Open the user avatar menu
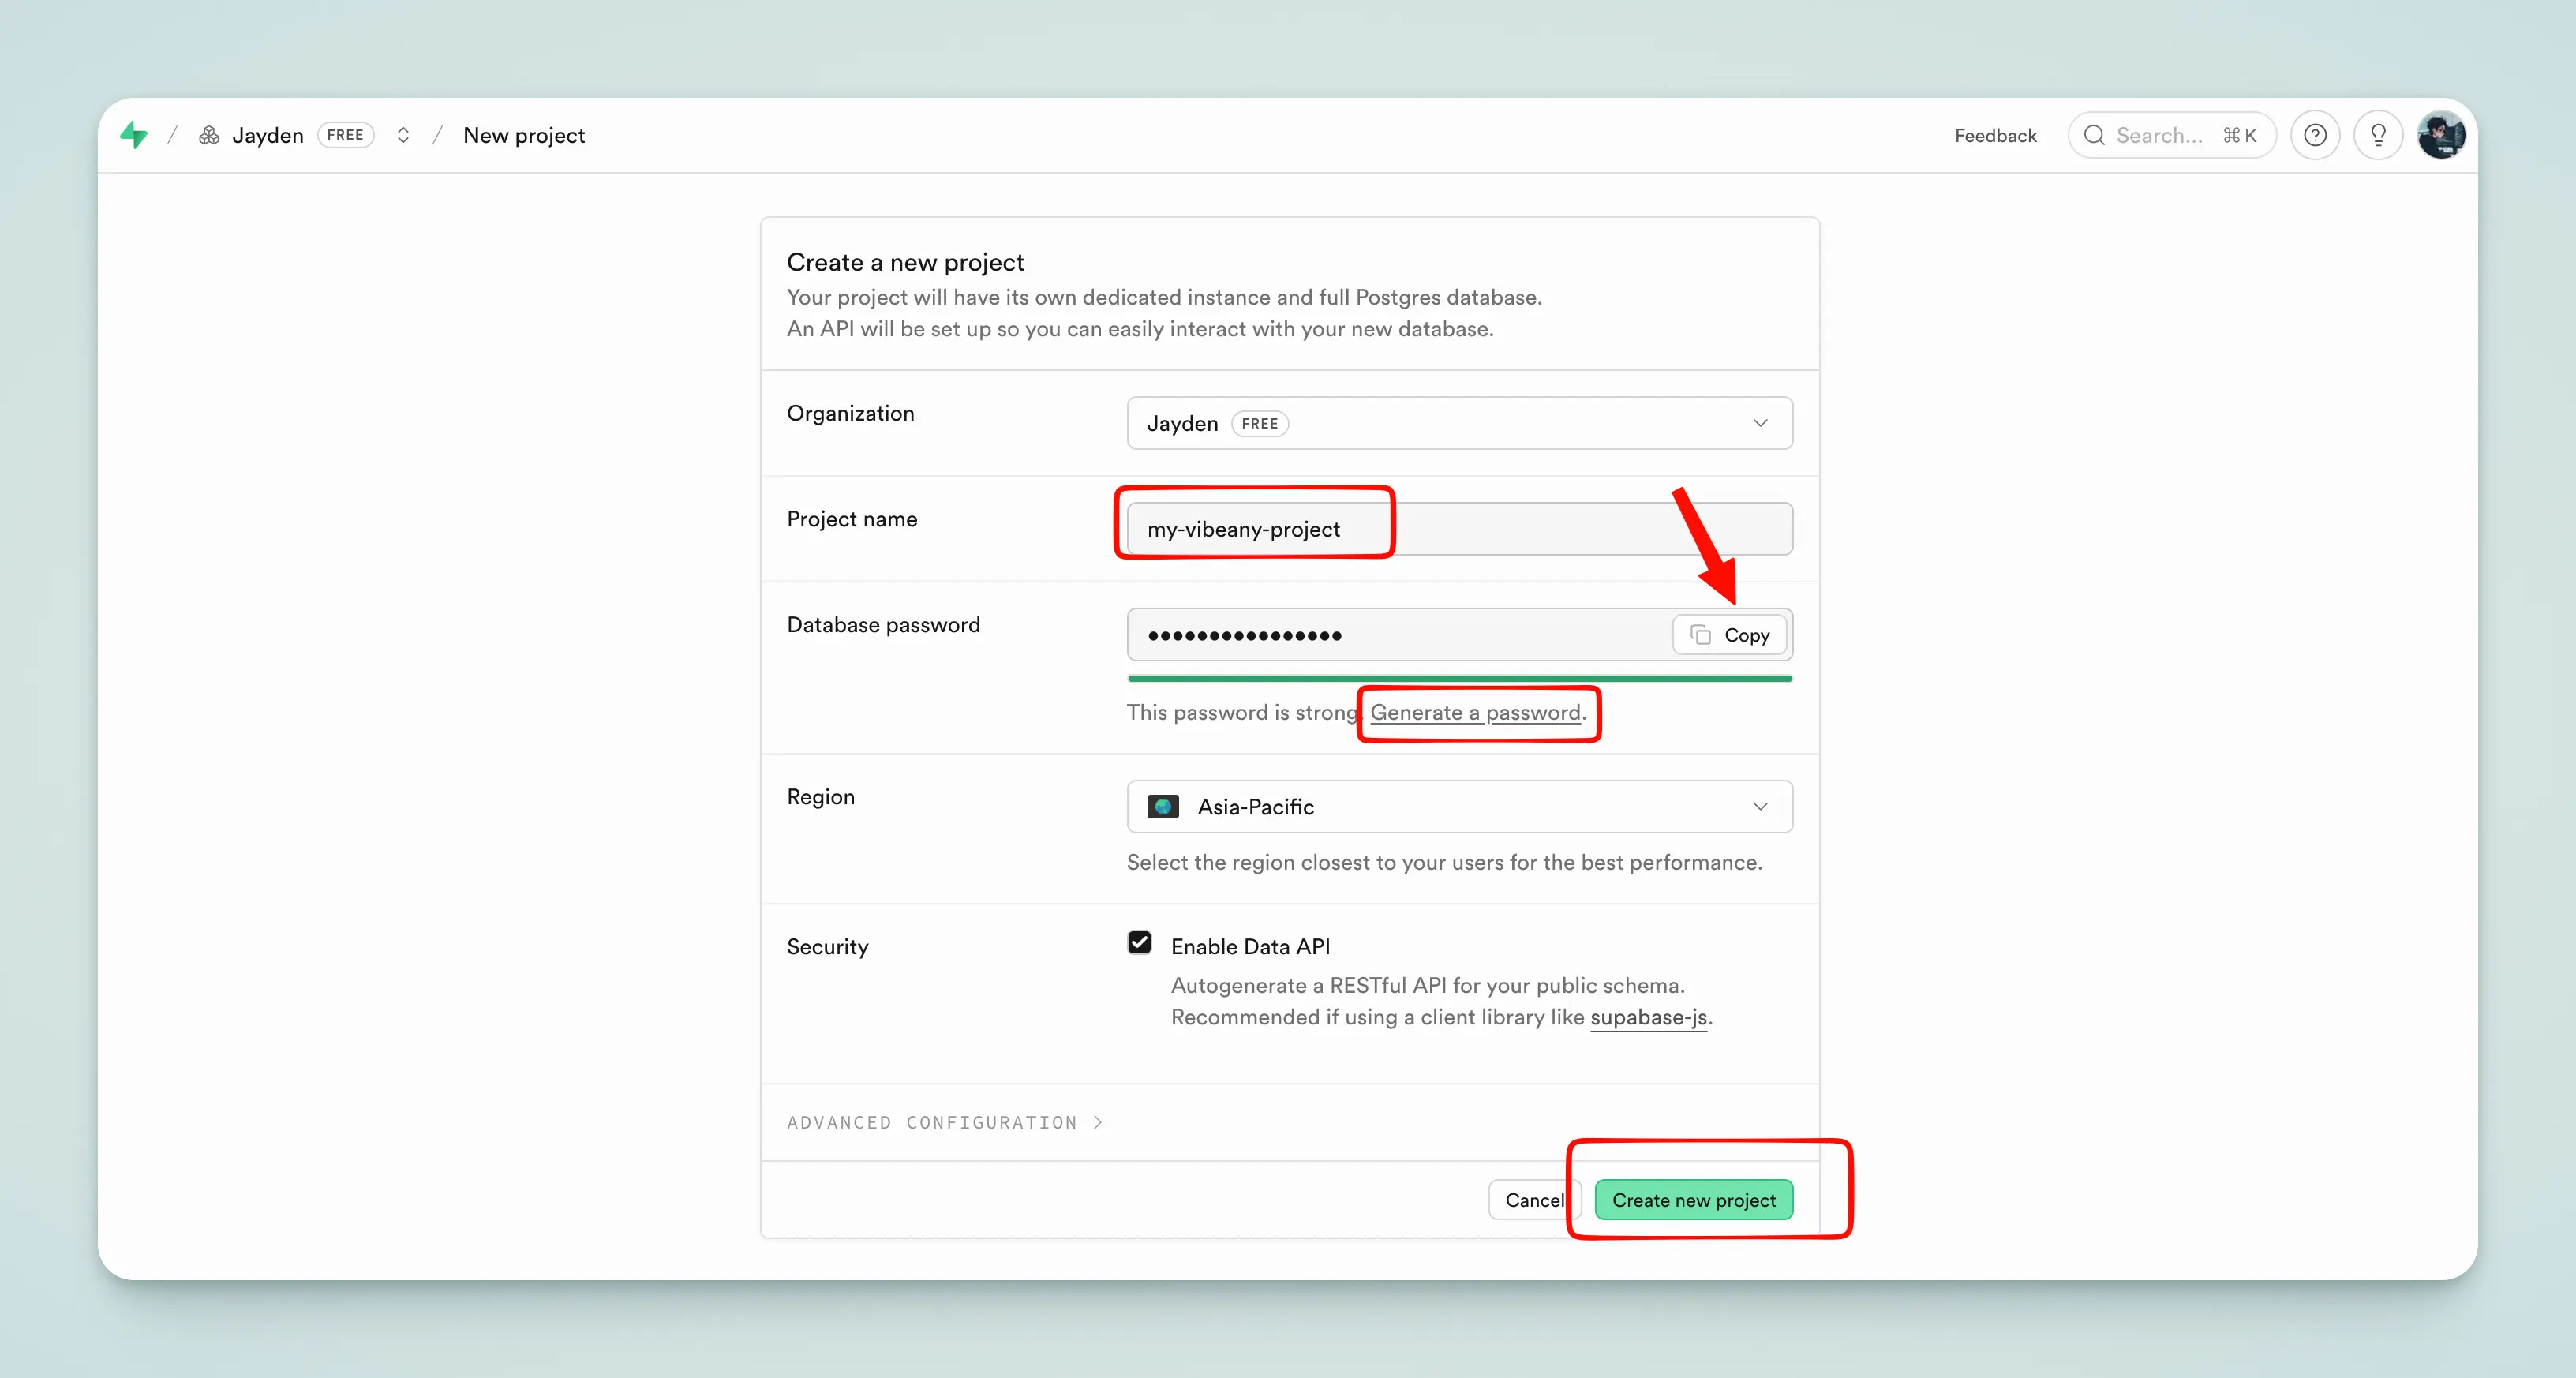Viewport: 2576px width, 1378px height. [2441, 135]
